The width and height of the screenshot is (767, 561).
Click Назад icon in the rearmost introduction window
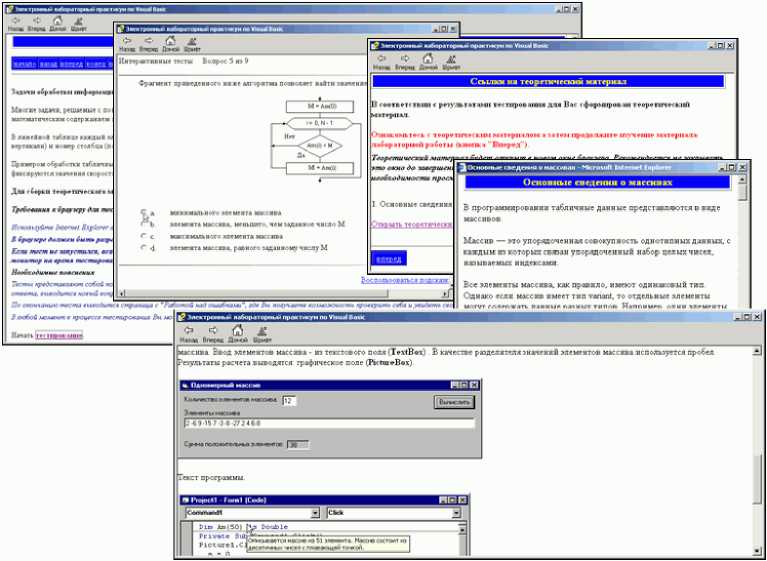(x=16, y=20)
